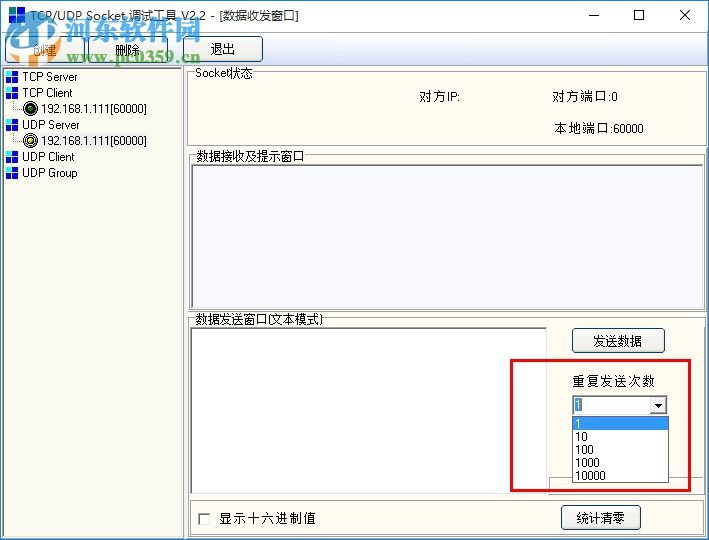Click inside the data send text area
709x540 pixels.
coord(369,410)
